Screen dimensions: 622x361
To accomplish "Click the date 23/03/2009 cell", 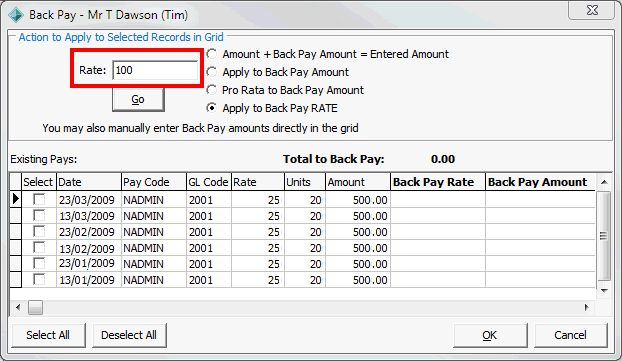I will click(89, 200).
